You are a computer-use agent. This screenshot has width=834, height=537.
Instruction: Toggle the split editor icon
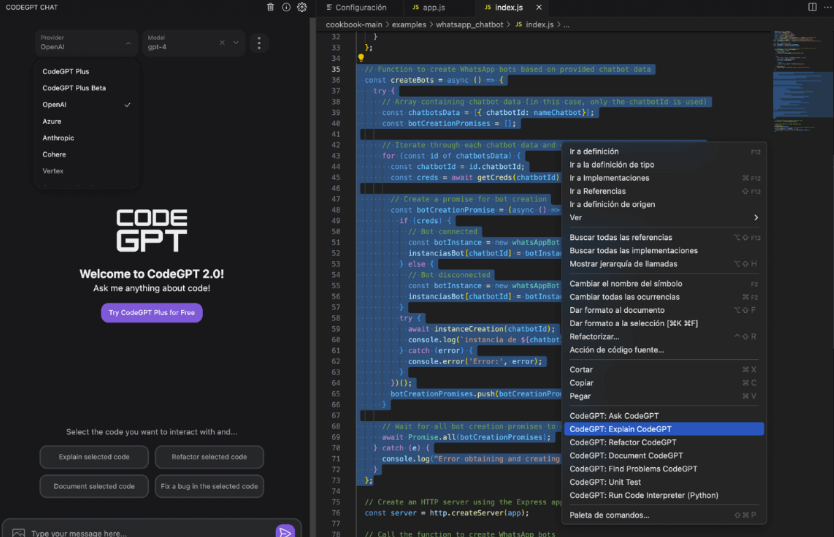pyautogui.click(x=812, y=7)
